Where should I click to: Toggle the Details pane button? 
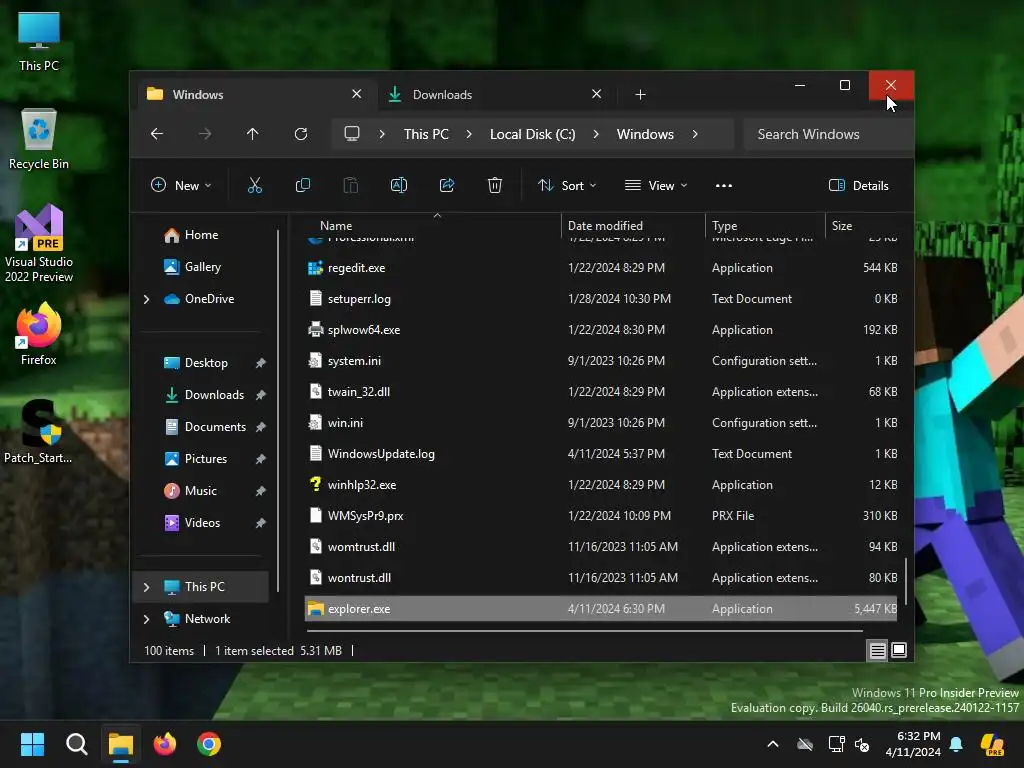[x=858, y=185]
